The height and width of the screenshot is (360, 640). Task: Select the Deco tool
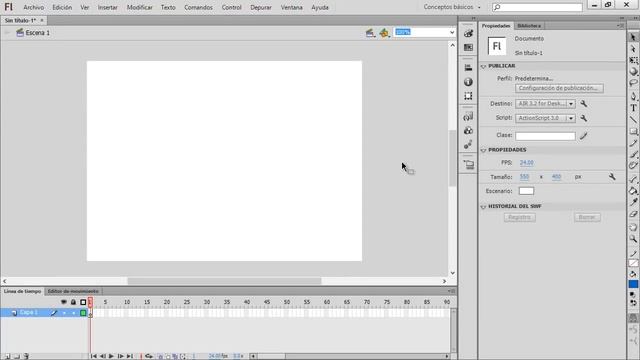(633, 165)
